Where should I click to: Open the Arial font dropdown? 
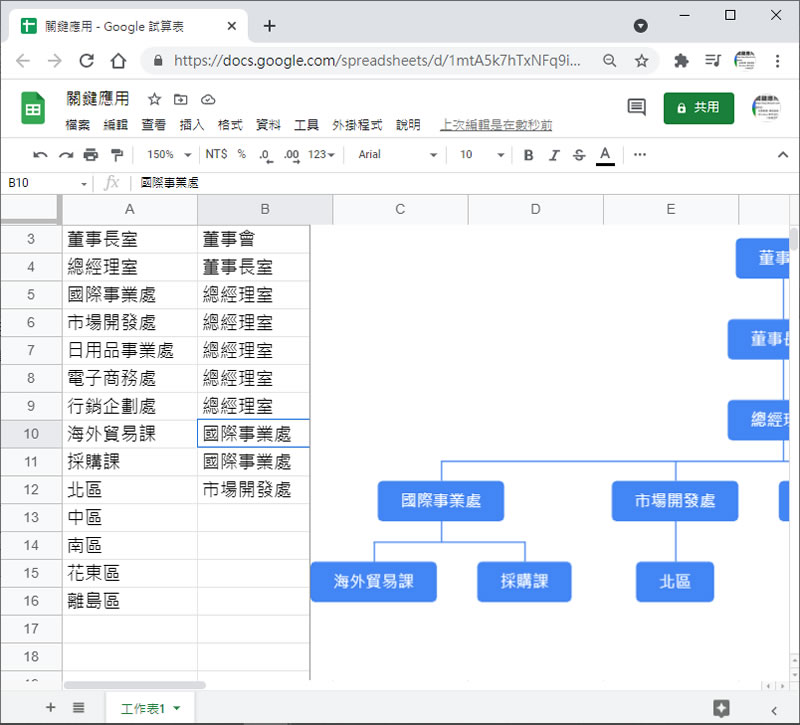[397, 155]
